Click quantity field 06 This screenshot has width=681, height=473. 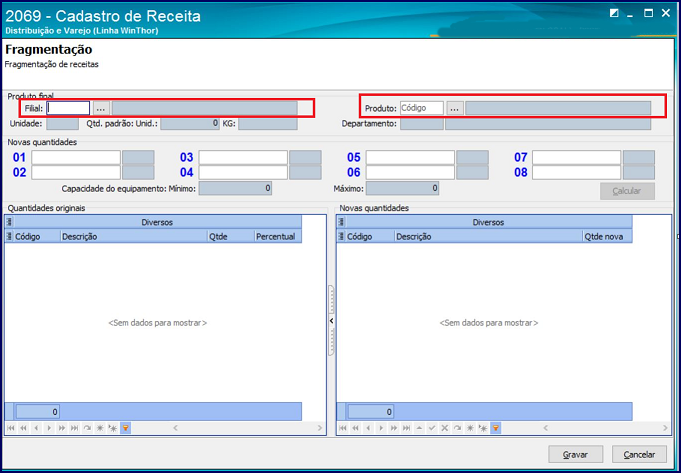pyautogui.click(x=410, y=172)
